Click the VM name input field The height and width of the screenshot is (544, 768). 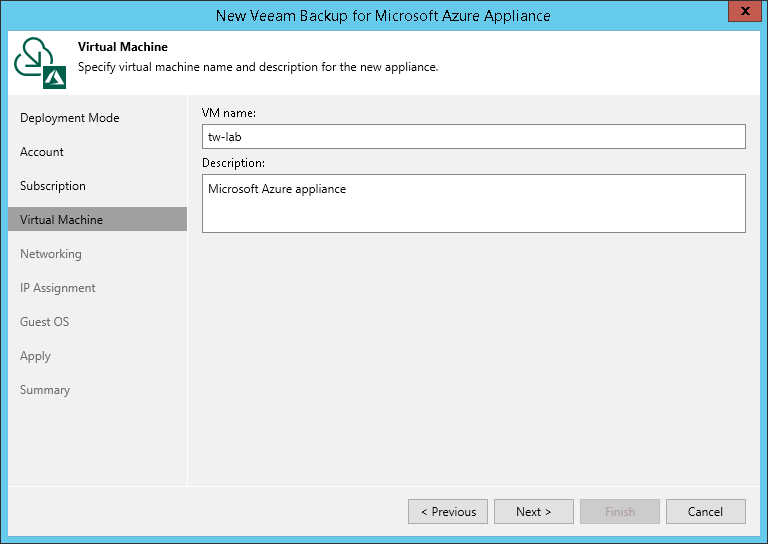474,137
